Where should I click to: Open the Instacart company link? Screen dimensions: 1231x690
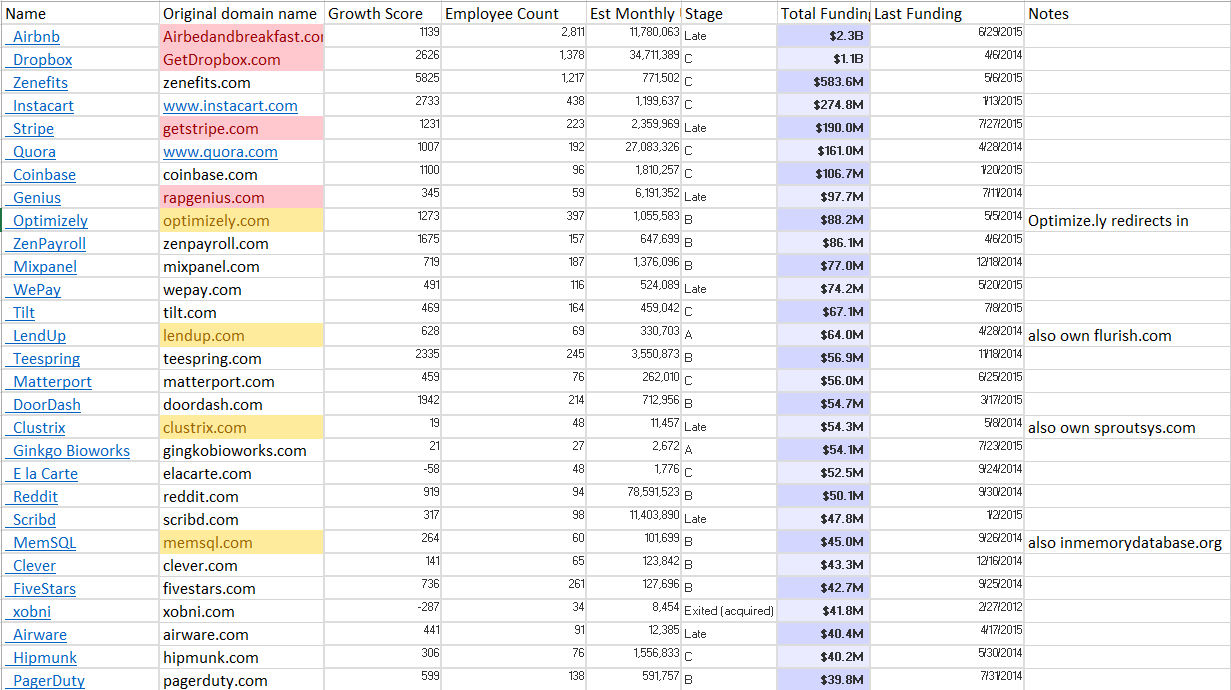pyautogui.click(x=43, y=106)
